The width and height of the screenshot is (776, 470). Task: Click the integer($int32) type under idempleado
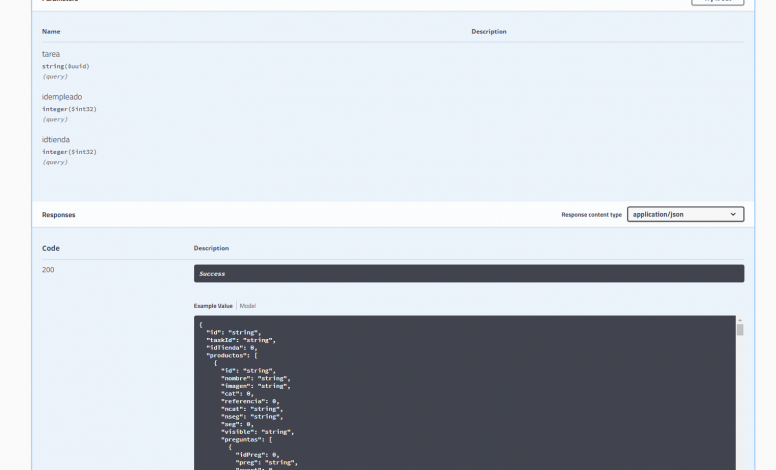69,109
